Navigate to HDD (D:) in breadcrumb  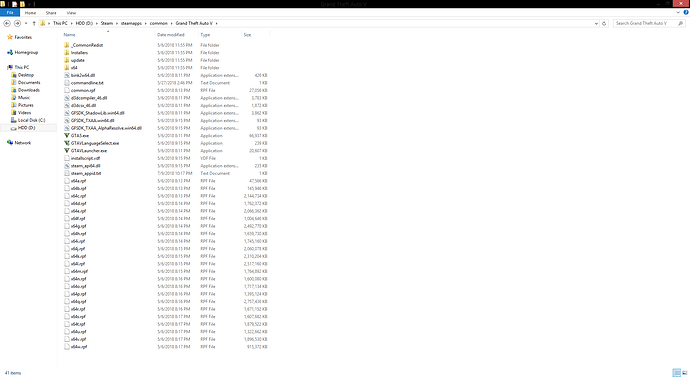pyautogui.click(x=84, y=23)
